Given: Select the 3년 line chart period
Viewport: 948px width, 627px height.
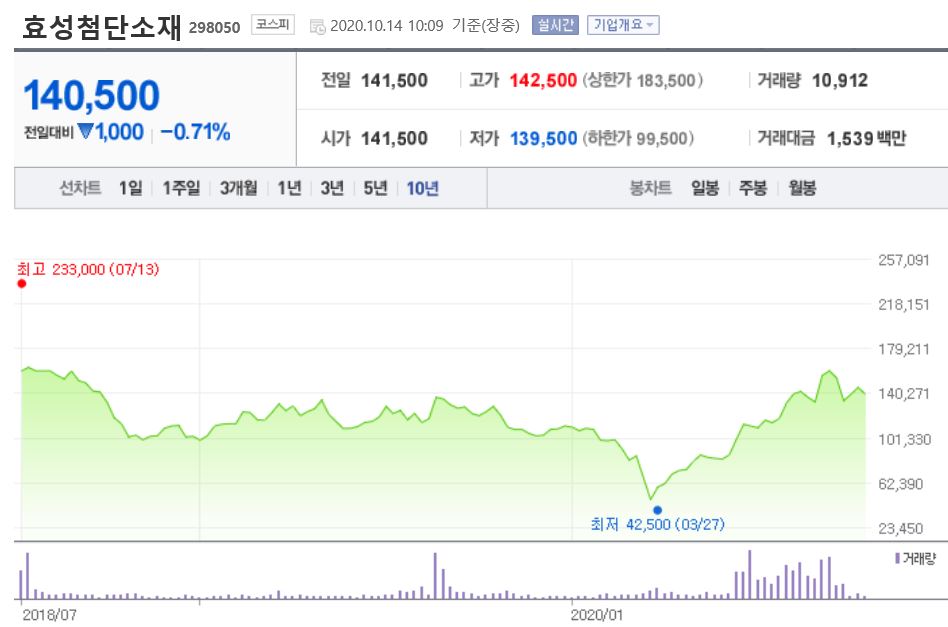Looking at the screenshot, I should [x=332, y=188].
